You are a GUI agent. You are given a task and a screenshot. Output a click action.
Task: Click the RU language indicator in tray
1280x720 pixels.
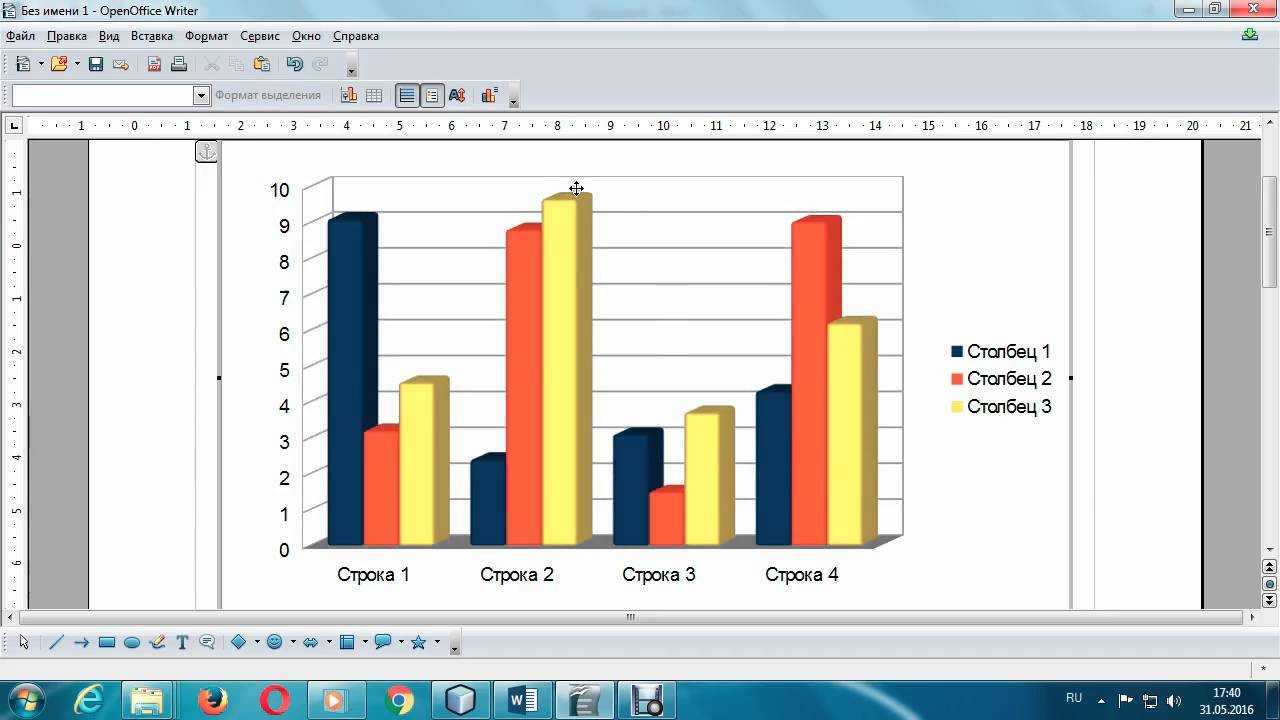click(x=1074, y=698)
